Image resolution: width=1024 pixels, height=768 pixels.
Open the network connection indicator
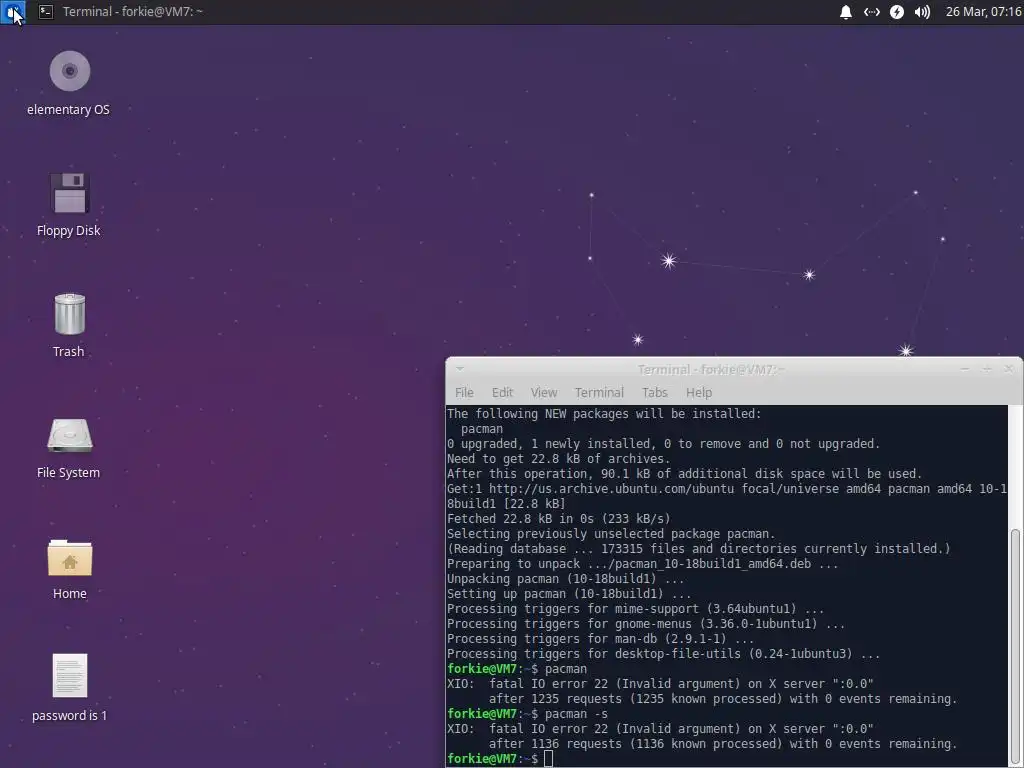click(x=871, y=12)
